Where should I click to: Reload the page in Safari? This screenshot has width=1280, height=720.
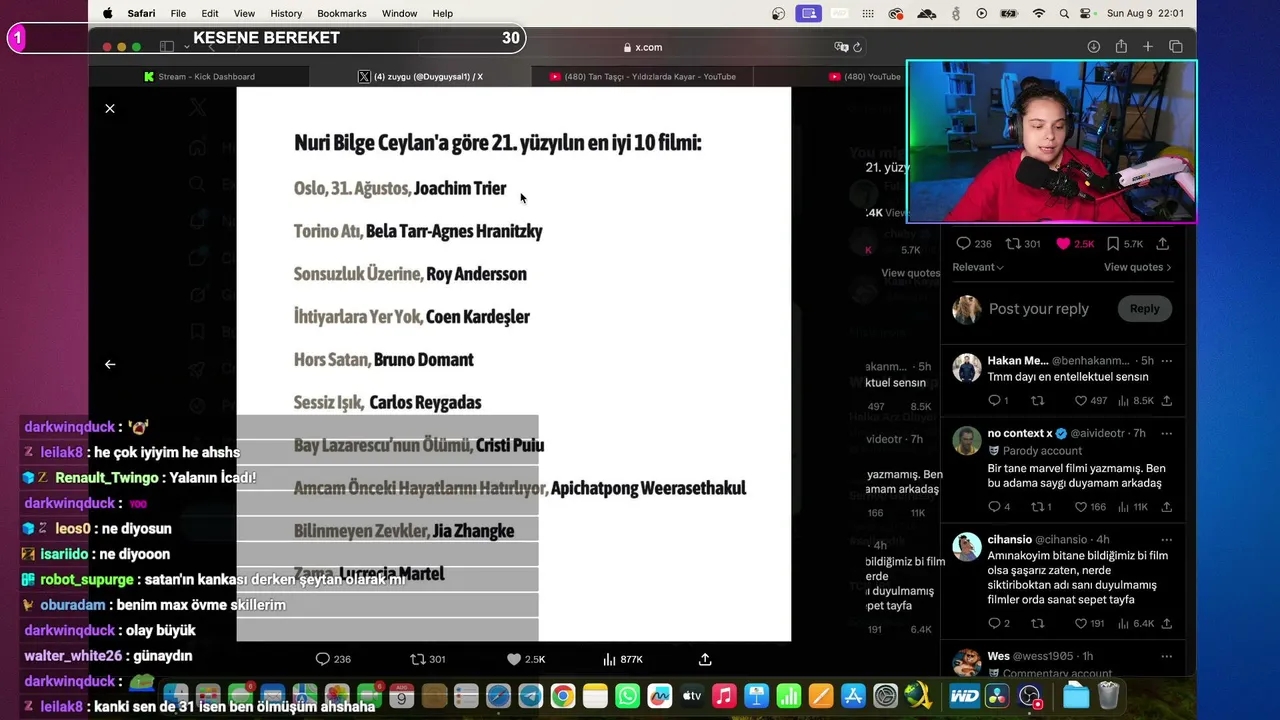point(857,47)
